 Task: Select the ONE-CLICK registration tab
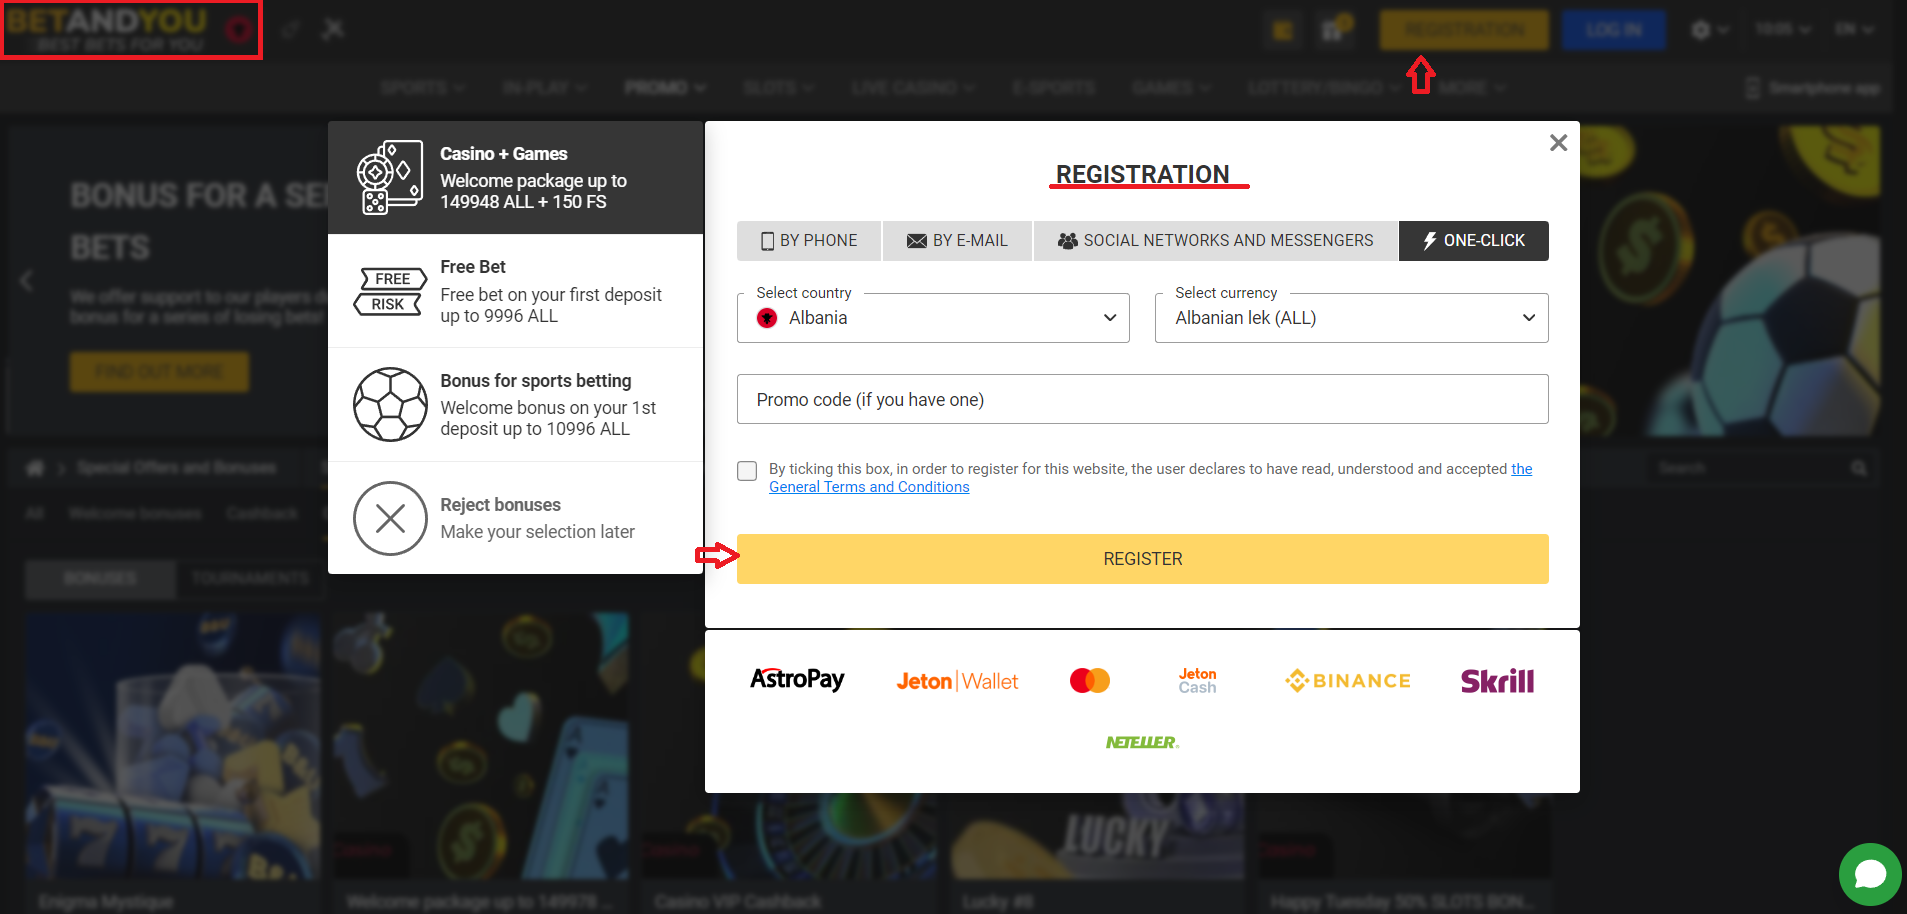pyautogui.click(x=1474, y=241)
